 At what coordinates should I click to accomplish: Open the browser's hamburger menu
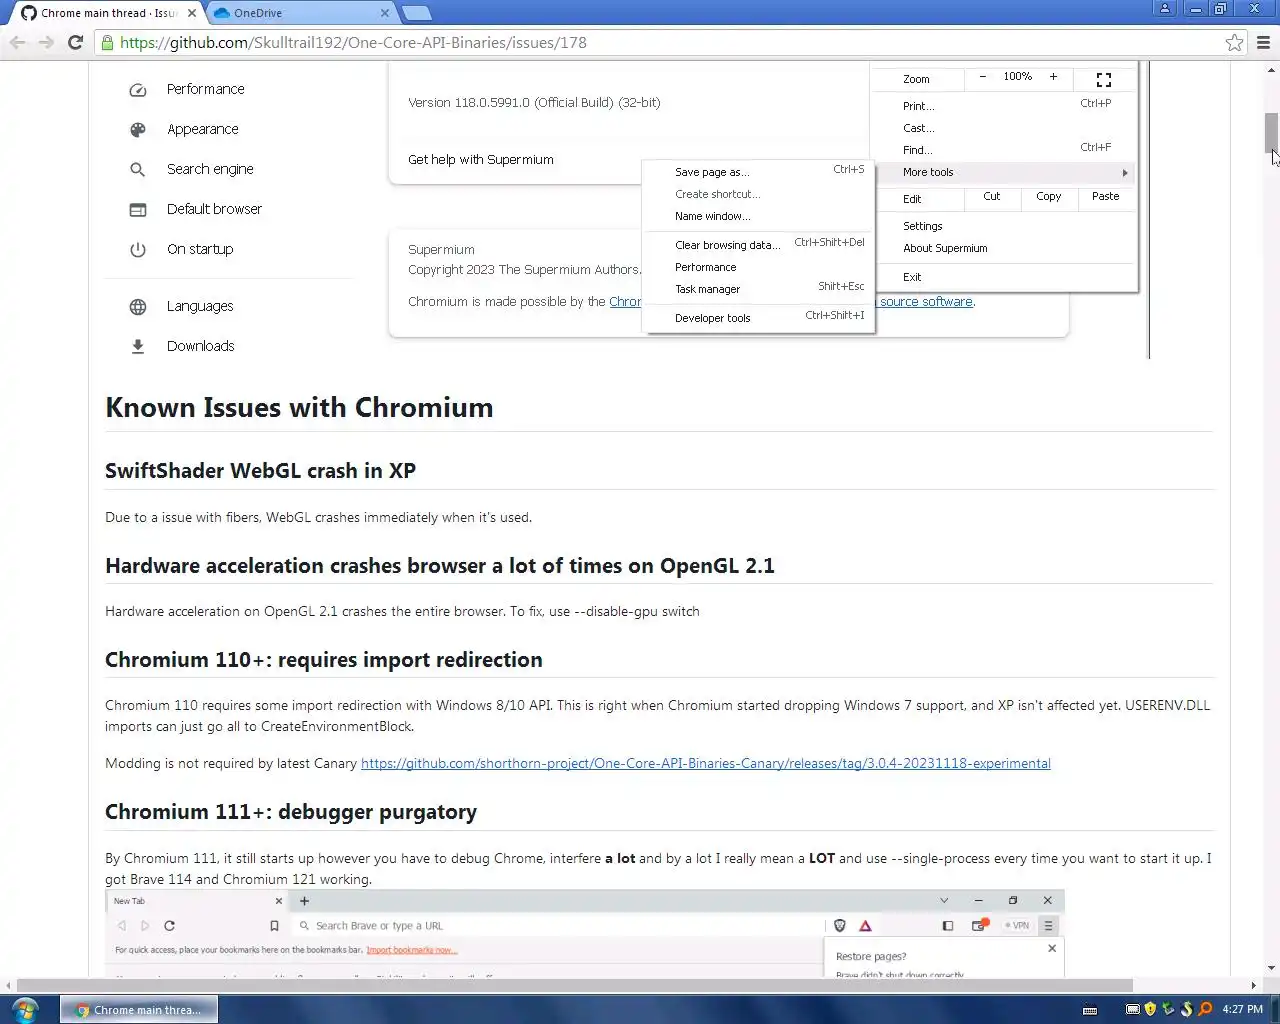pyautogui.click(x=1263, y=42)
